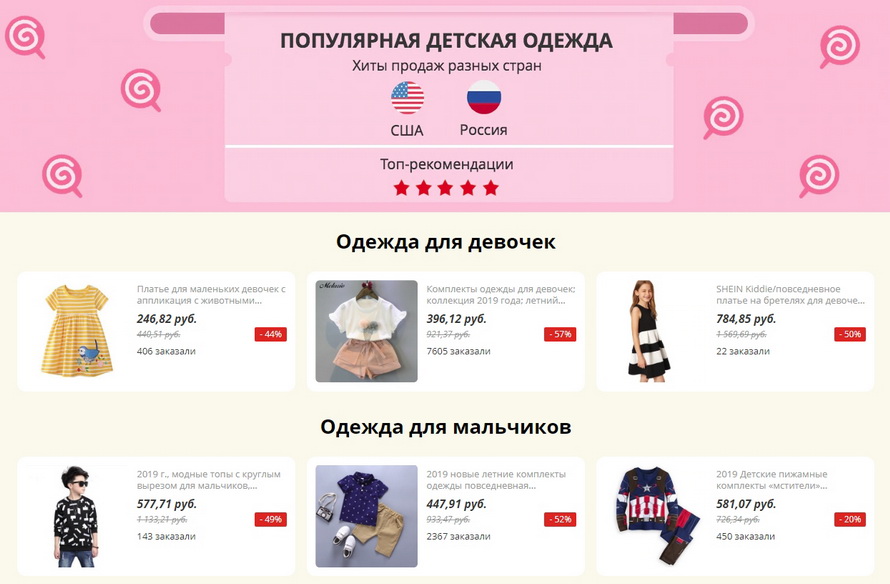This screenshot has width=890, height=584.
Task: Open the black and white striped dress thumbnail
Action: pyautogui.click(x=649, y=331)
